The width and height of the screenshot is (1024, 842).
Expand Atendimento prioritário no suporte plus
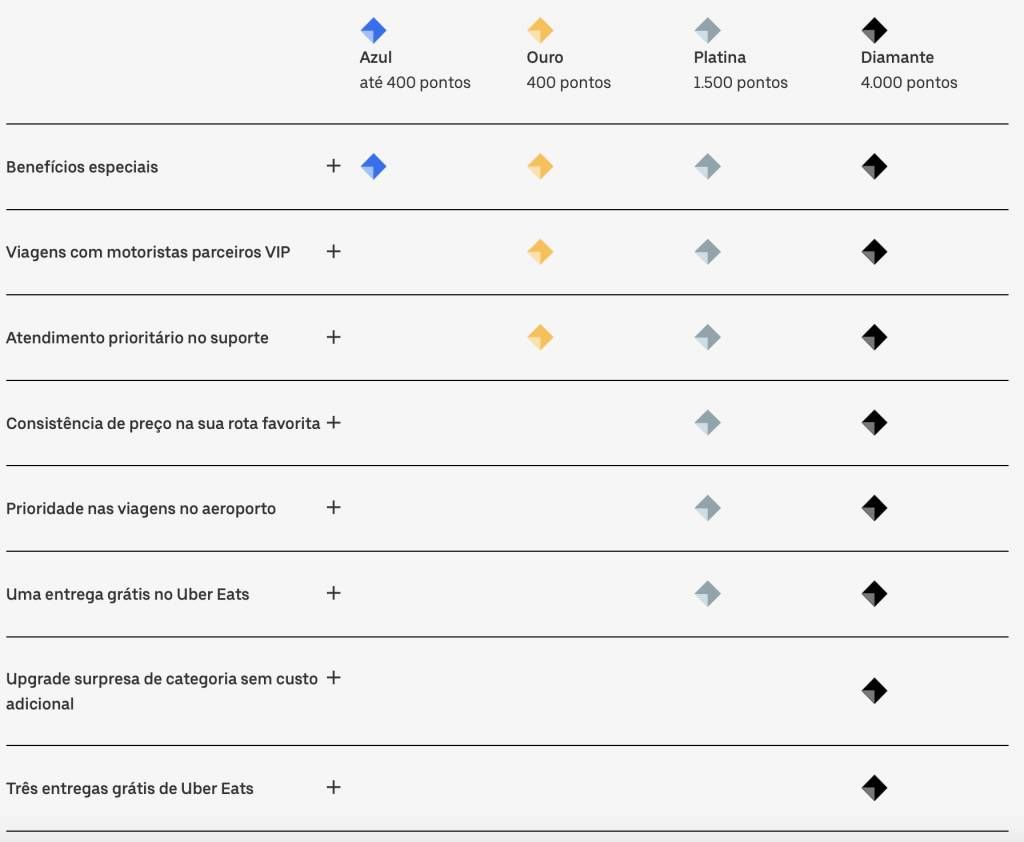(x=334, y=337)
